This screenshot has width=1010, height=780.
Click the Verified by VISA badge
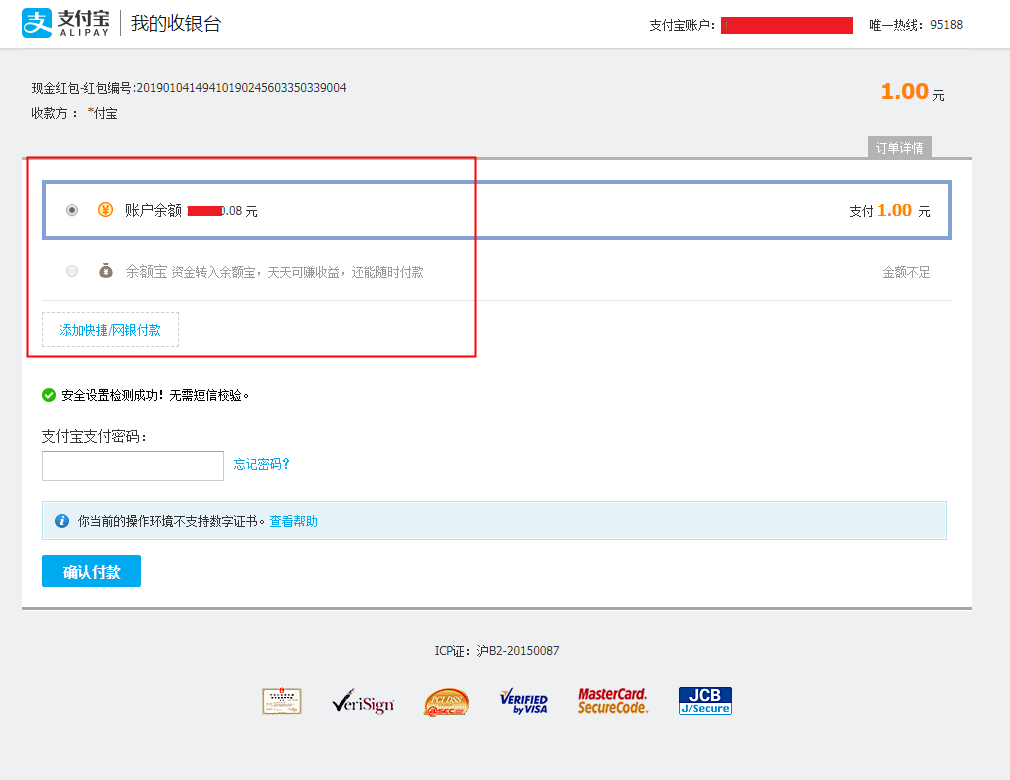coord(524,701)
